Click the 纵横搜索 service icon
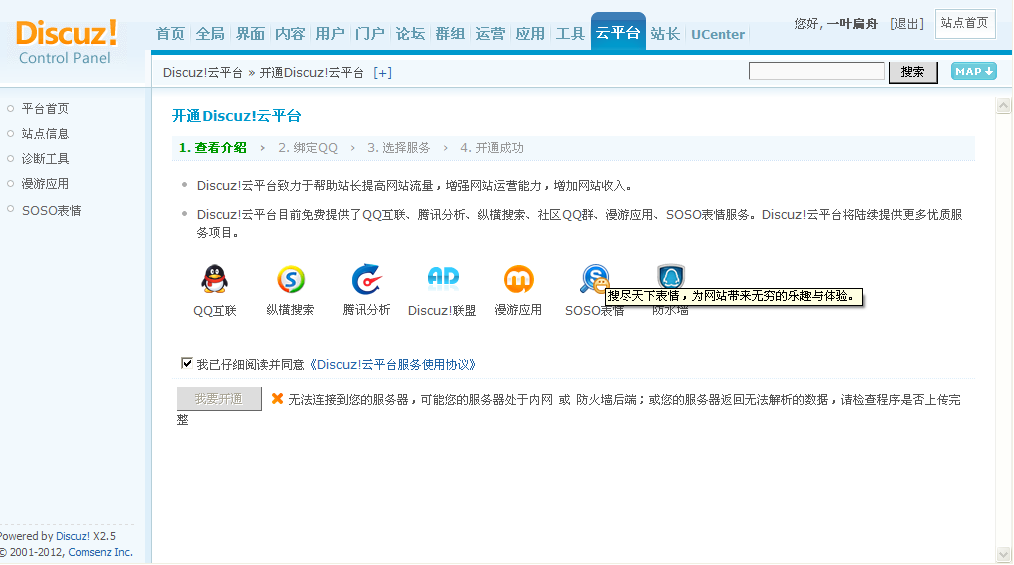Screen dimensions: 1014x565 pos(291,279)
